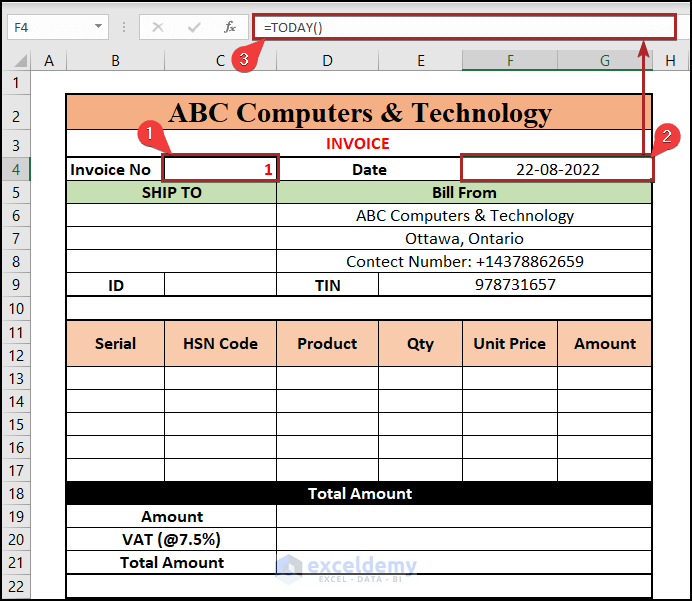
Task: Click the first empty Serial cell in row 13
Action: coord(115,378)
